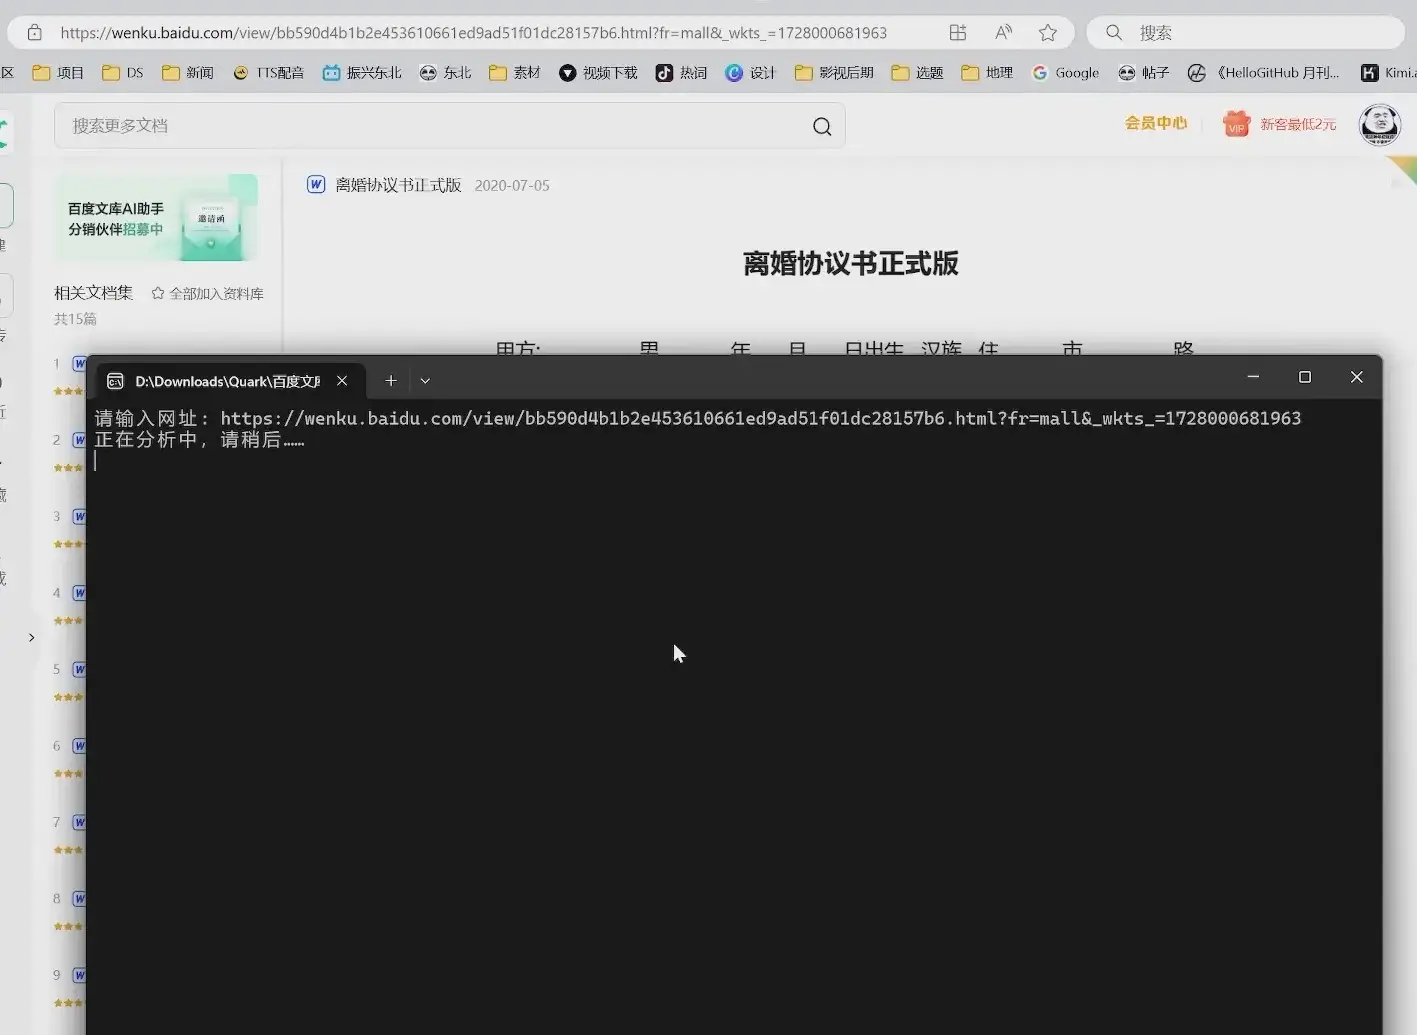This screenshot has width=1417, height=1035.
Task: Toggle the favorite star in the address bar
Action: pos(1047,32)
